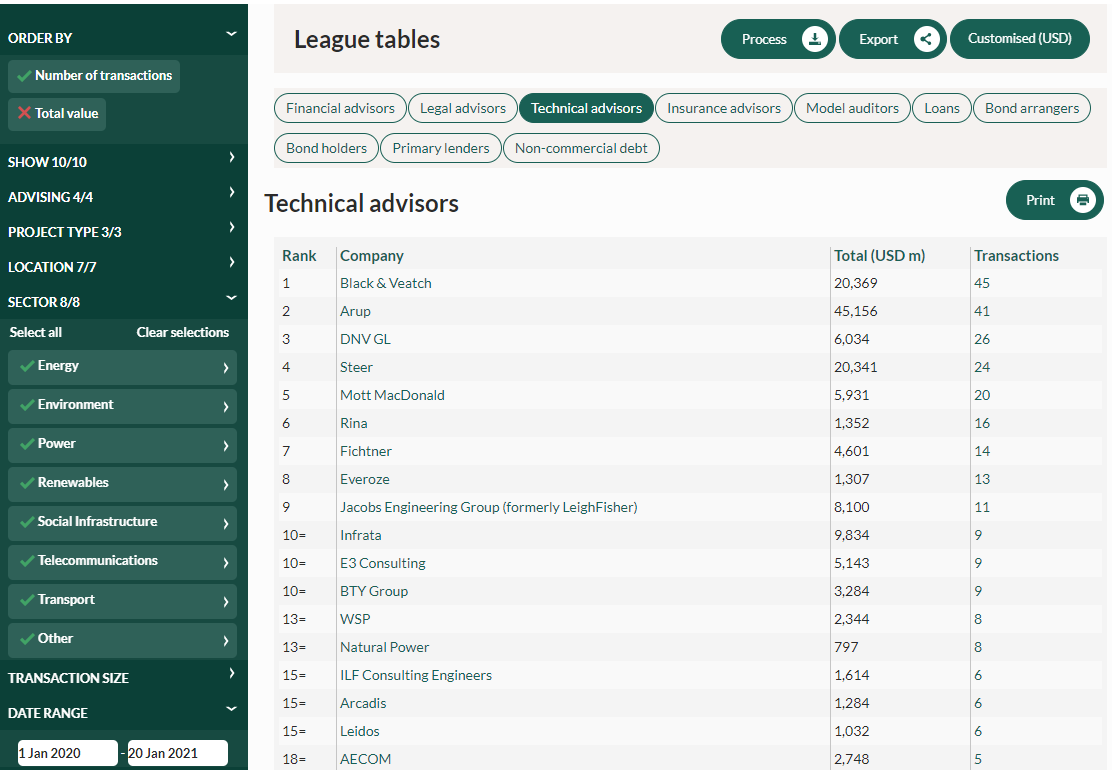This screenshot has height=770, width=1112.
Task: Expand the TRANSACTION SIZE section
Action: 231,673
